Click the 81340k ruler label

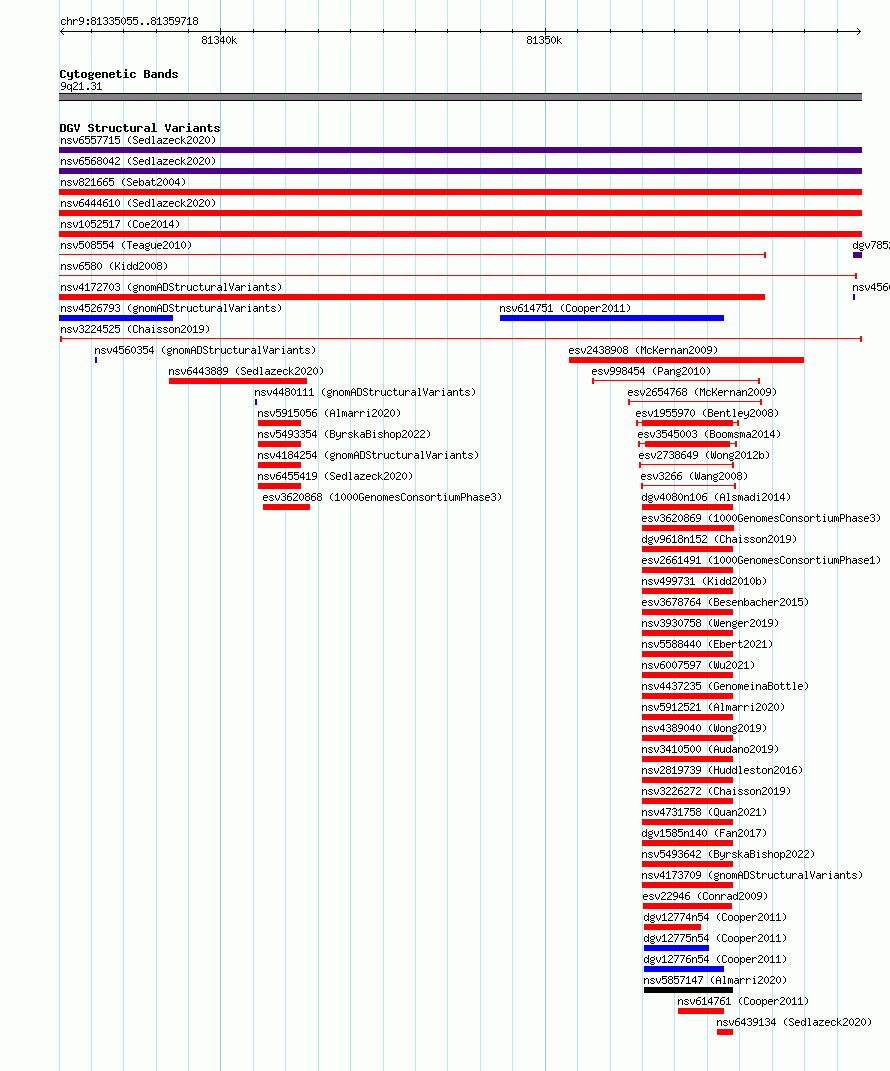click(x=219, y=40)
